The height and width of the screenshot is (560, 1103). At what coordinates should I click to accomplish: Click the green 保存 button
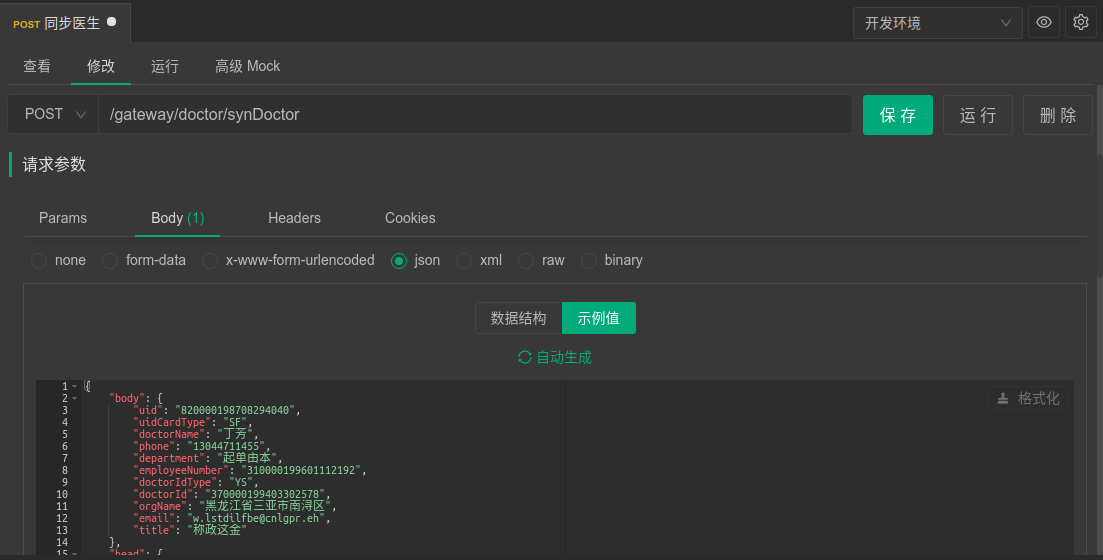[x=898, y=115]
